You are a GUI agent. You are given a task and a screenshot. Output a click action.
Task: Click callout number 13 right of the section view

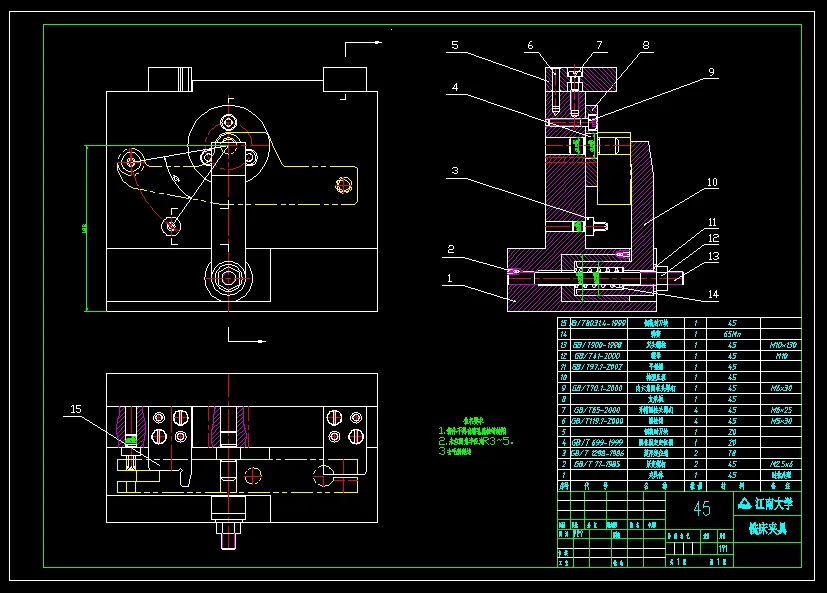[713, 256]
